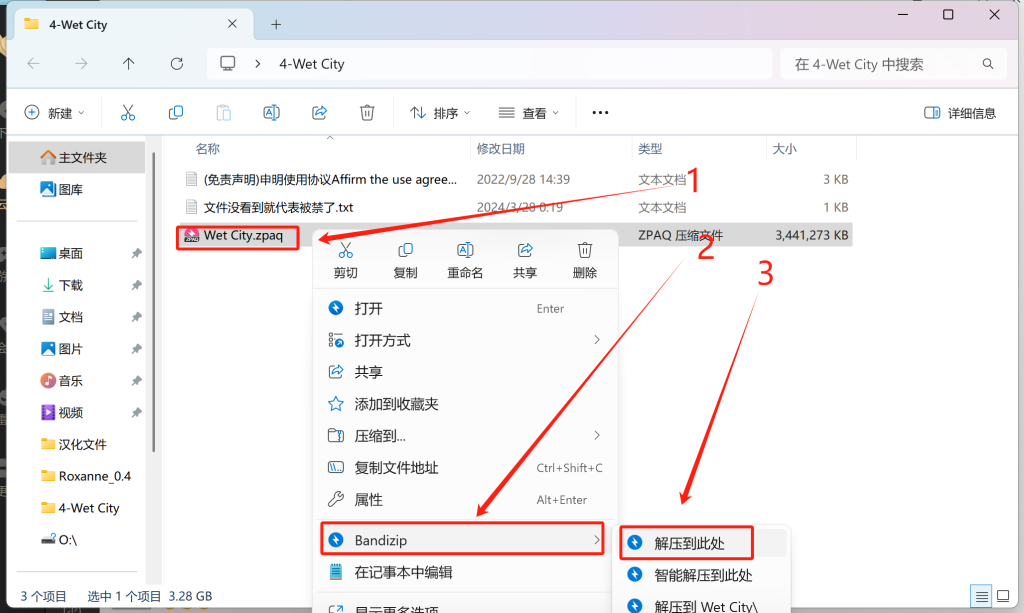1024x613 pixels.
Task: Click the Refresh icon in navigation bar
Action: [x=177, y=64]
